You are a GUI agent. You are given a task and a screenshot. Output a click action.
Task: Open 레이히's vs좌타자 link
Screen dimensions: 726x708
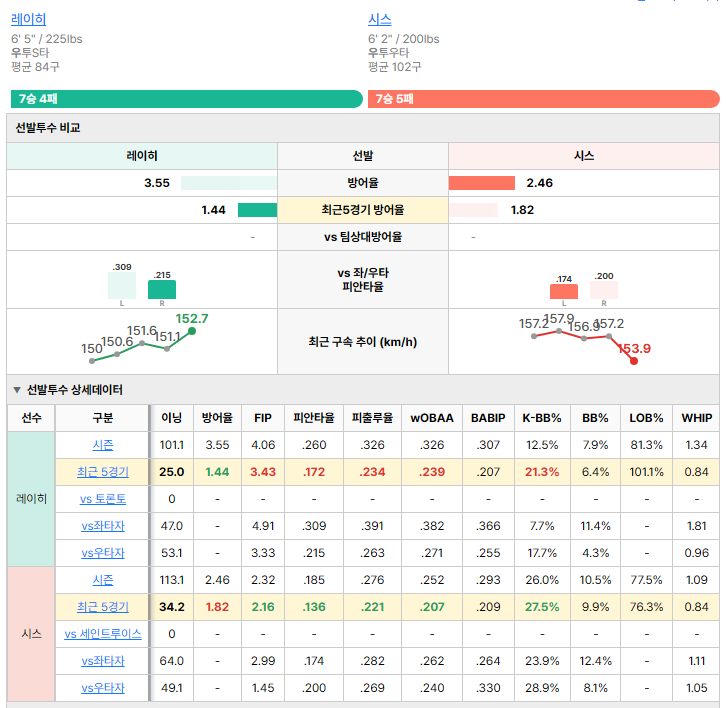[x=103, y=526]
